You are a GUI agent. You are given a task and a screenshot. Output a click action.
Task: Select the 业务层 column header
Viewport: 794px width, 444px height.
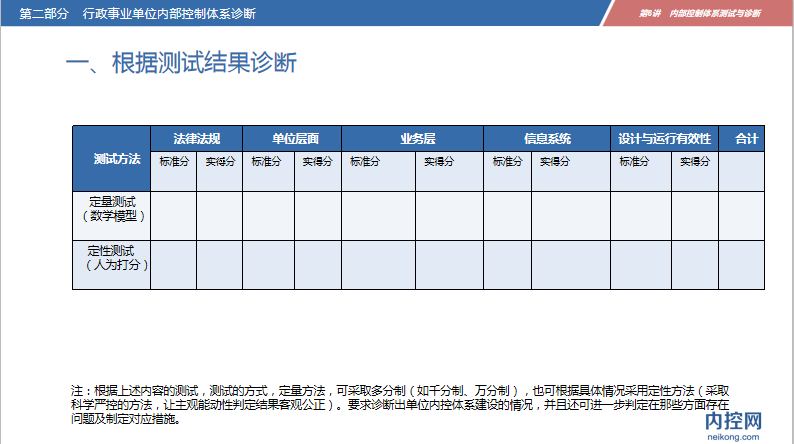pyautogui.click(x=412, y=138)
